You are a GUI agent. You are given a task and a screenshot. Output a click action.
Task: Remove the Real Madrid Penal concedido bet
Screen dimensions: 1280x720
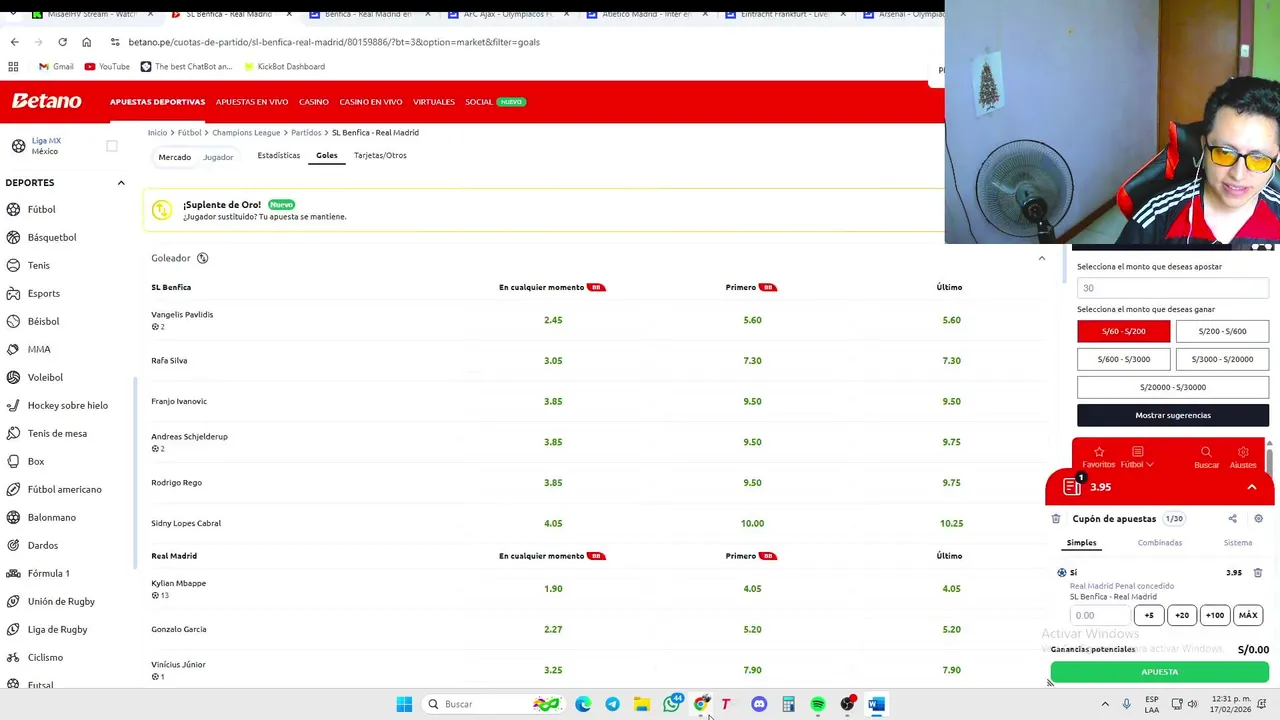click(1257, 573)
